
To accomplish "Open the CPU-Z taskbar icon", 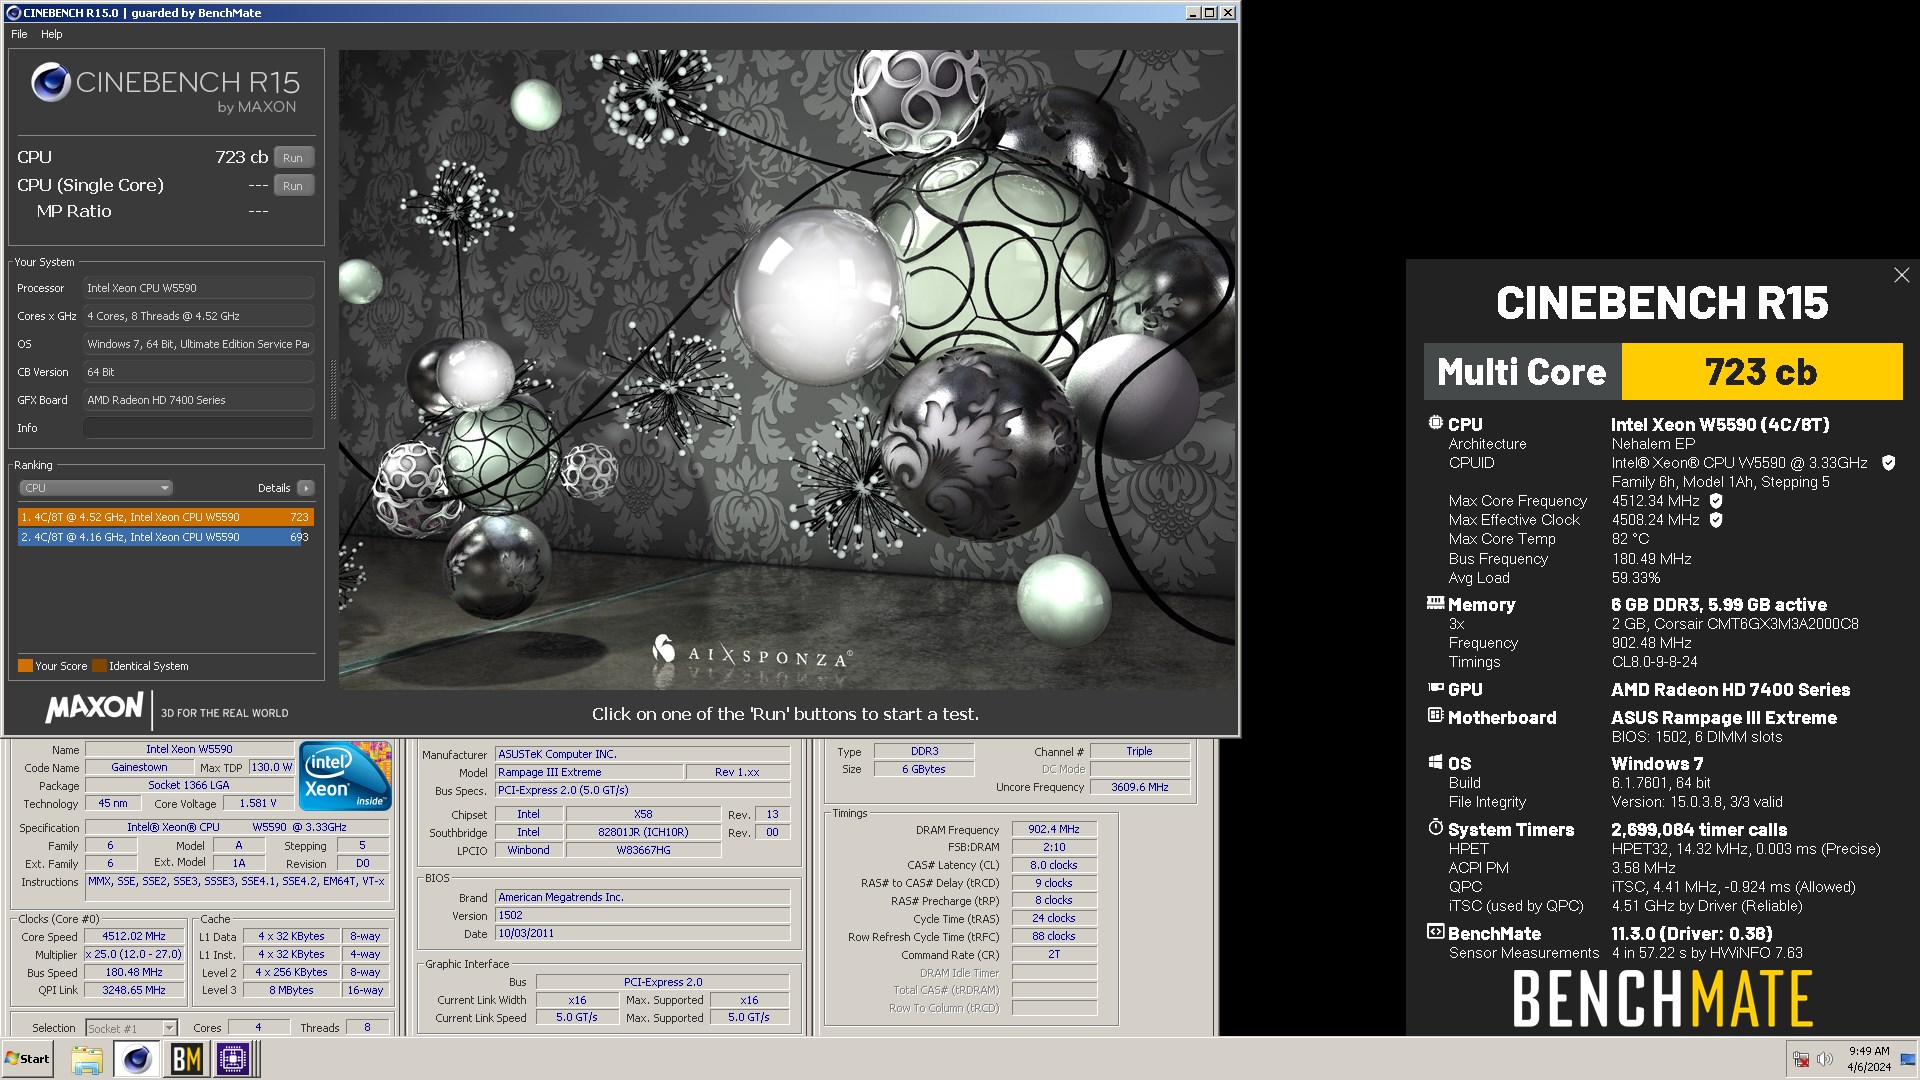I will coord(234,1059).
